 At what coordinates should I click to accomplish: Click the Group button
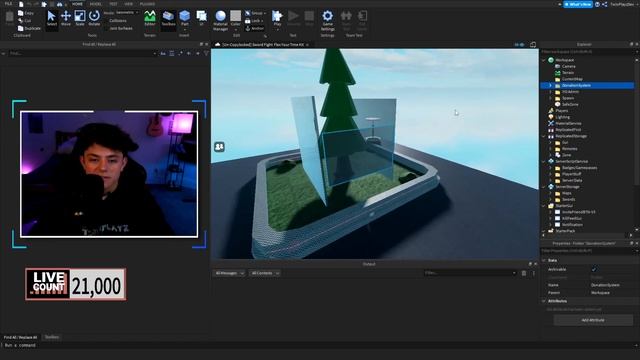pyautogui.click(x=256, y=13)
